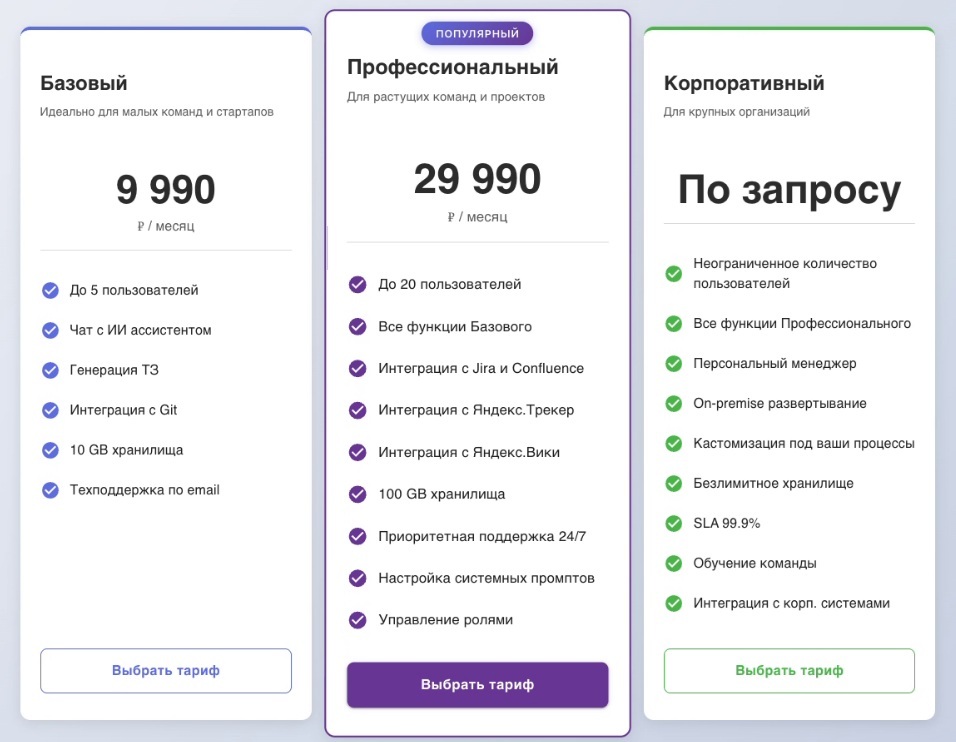Click checkmark icon next to "Интеграция с Git"
Screen dimensions: 956x742
click(x=50, y=410)
